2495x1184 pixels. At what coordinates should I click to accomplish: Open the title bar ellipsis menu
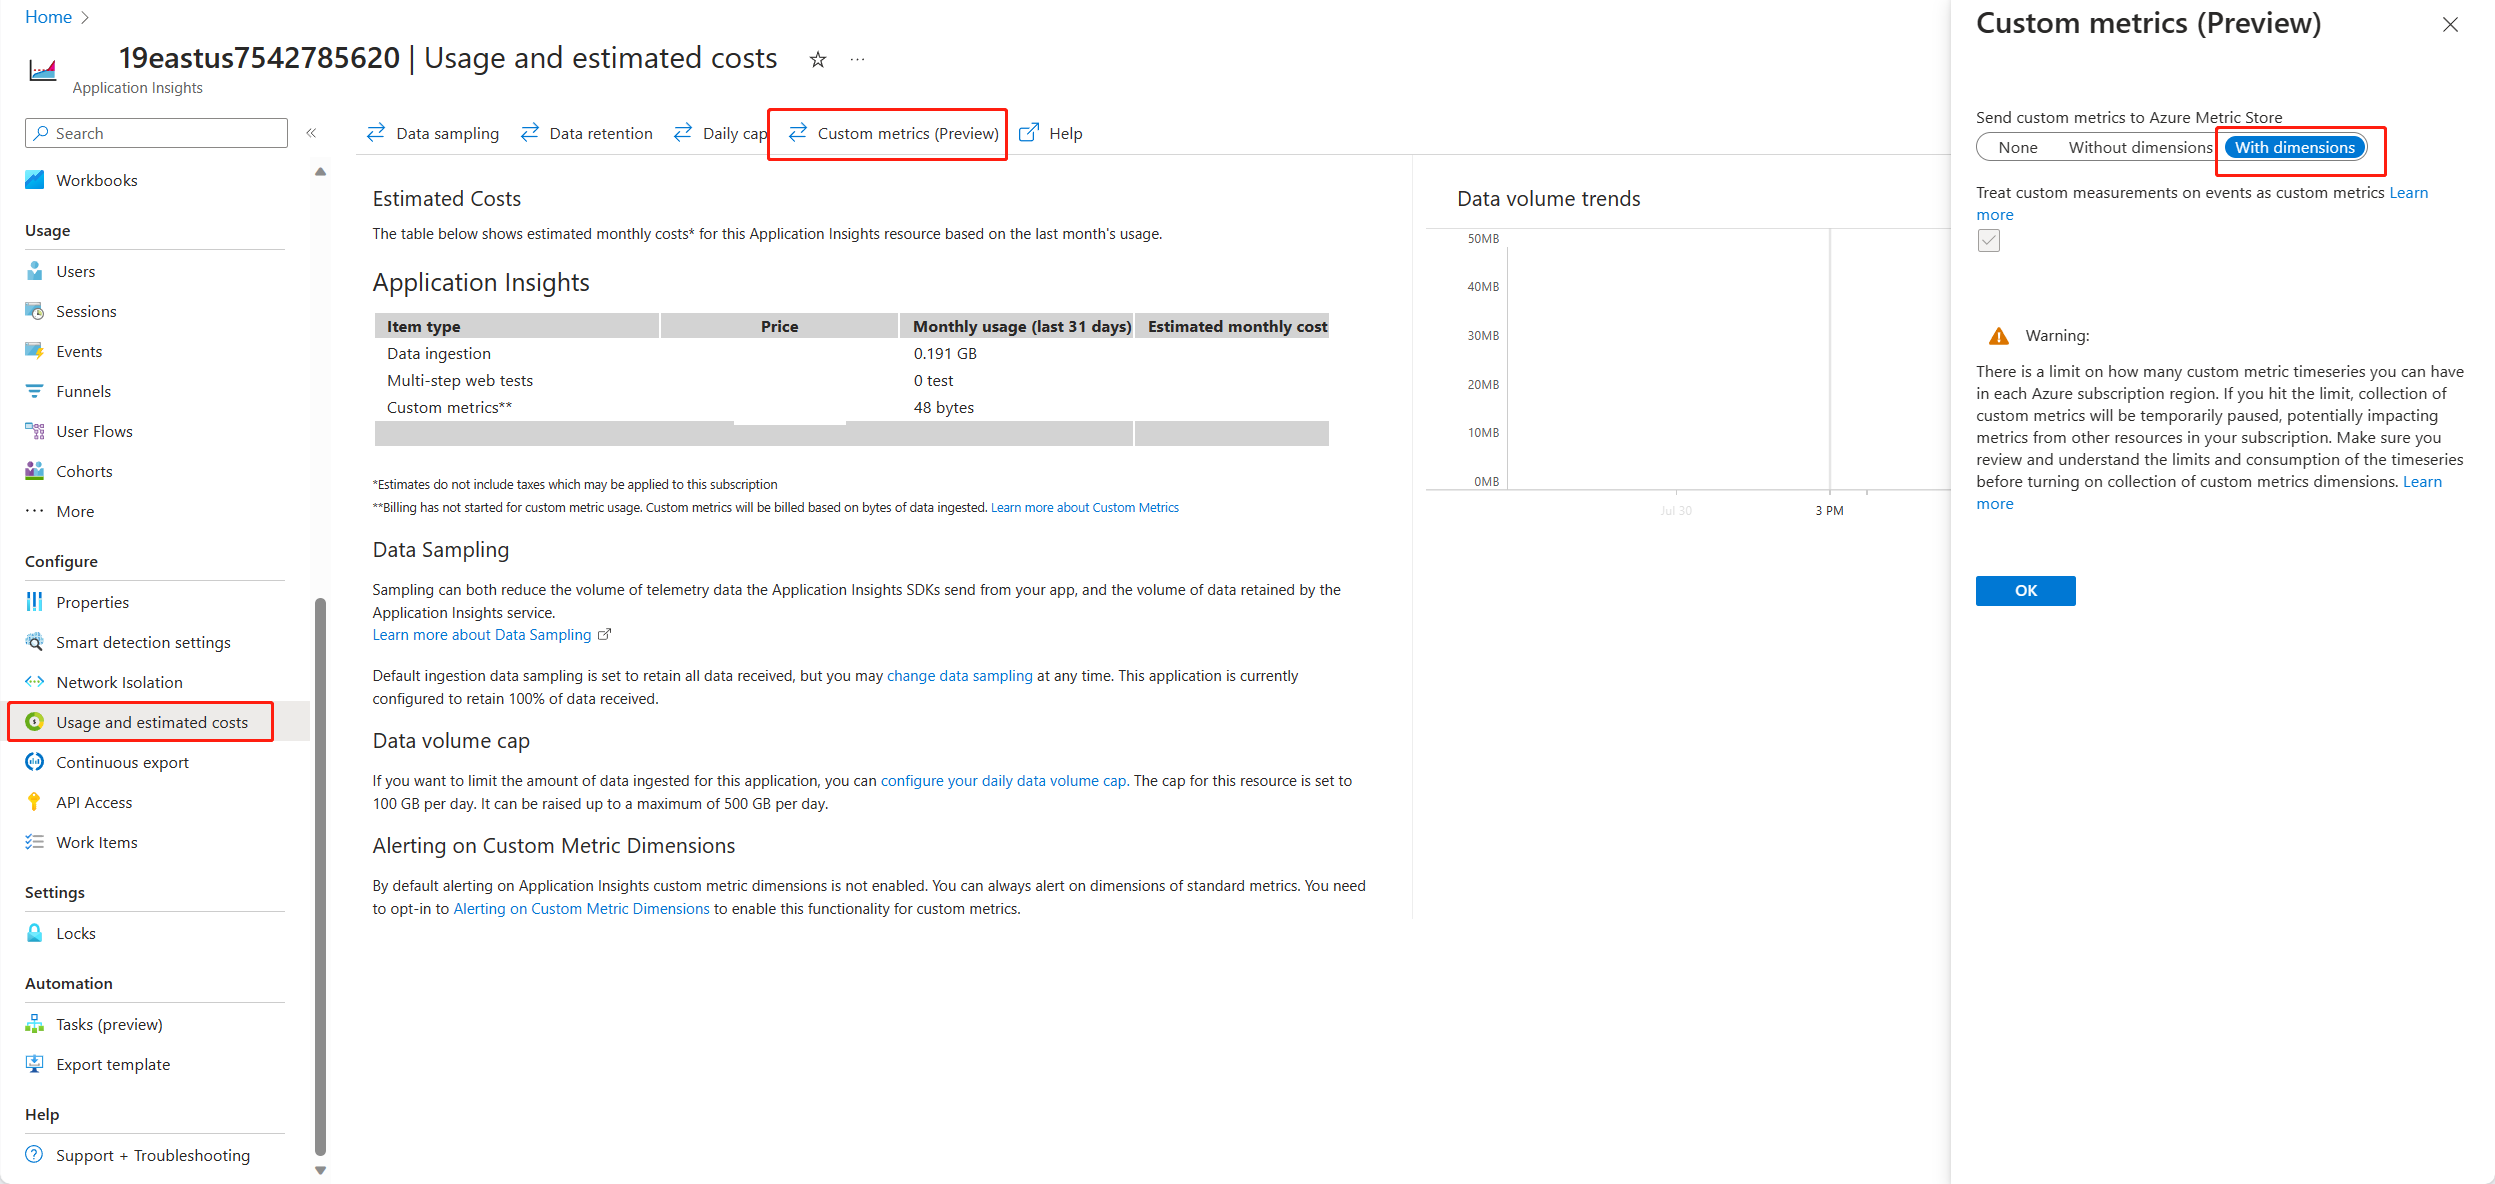(x=857, y=60)
